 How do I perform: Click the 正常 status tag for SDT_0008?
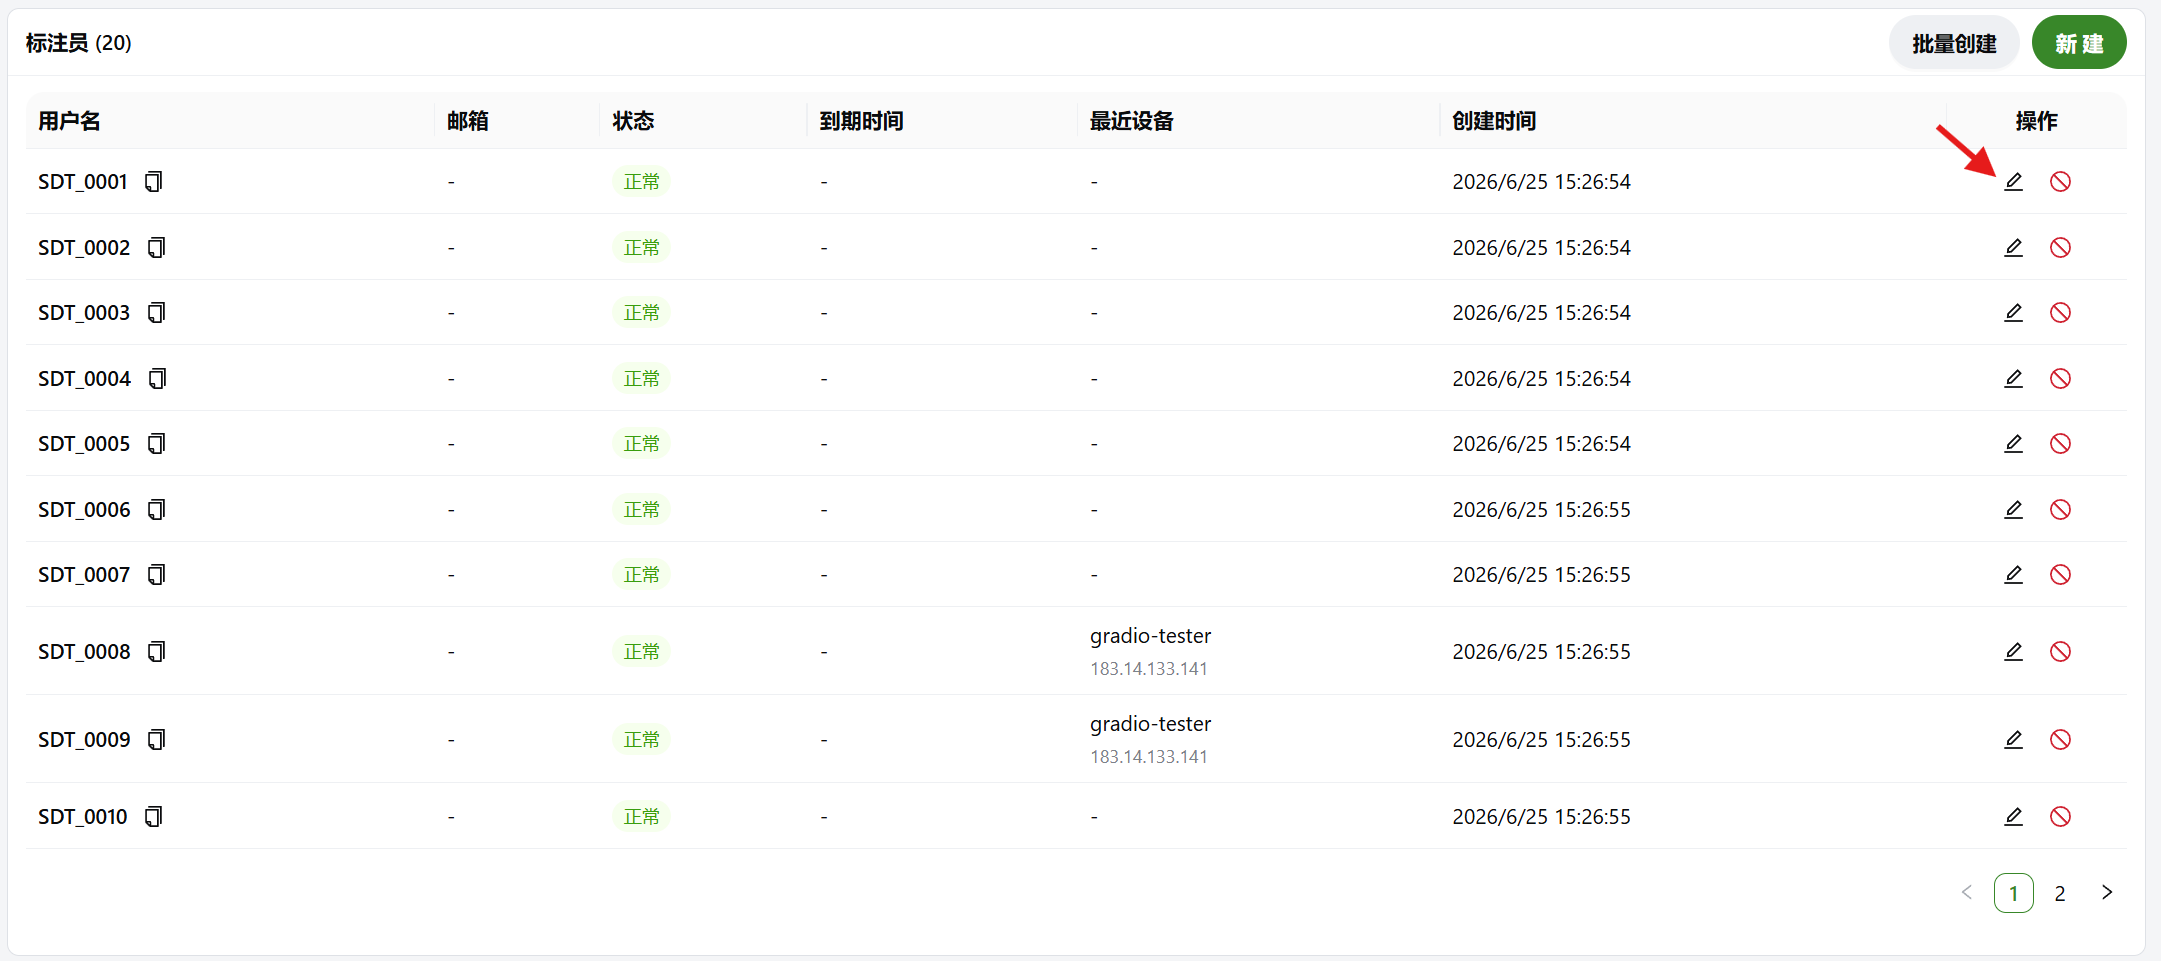[641, 651]
